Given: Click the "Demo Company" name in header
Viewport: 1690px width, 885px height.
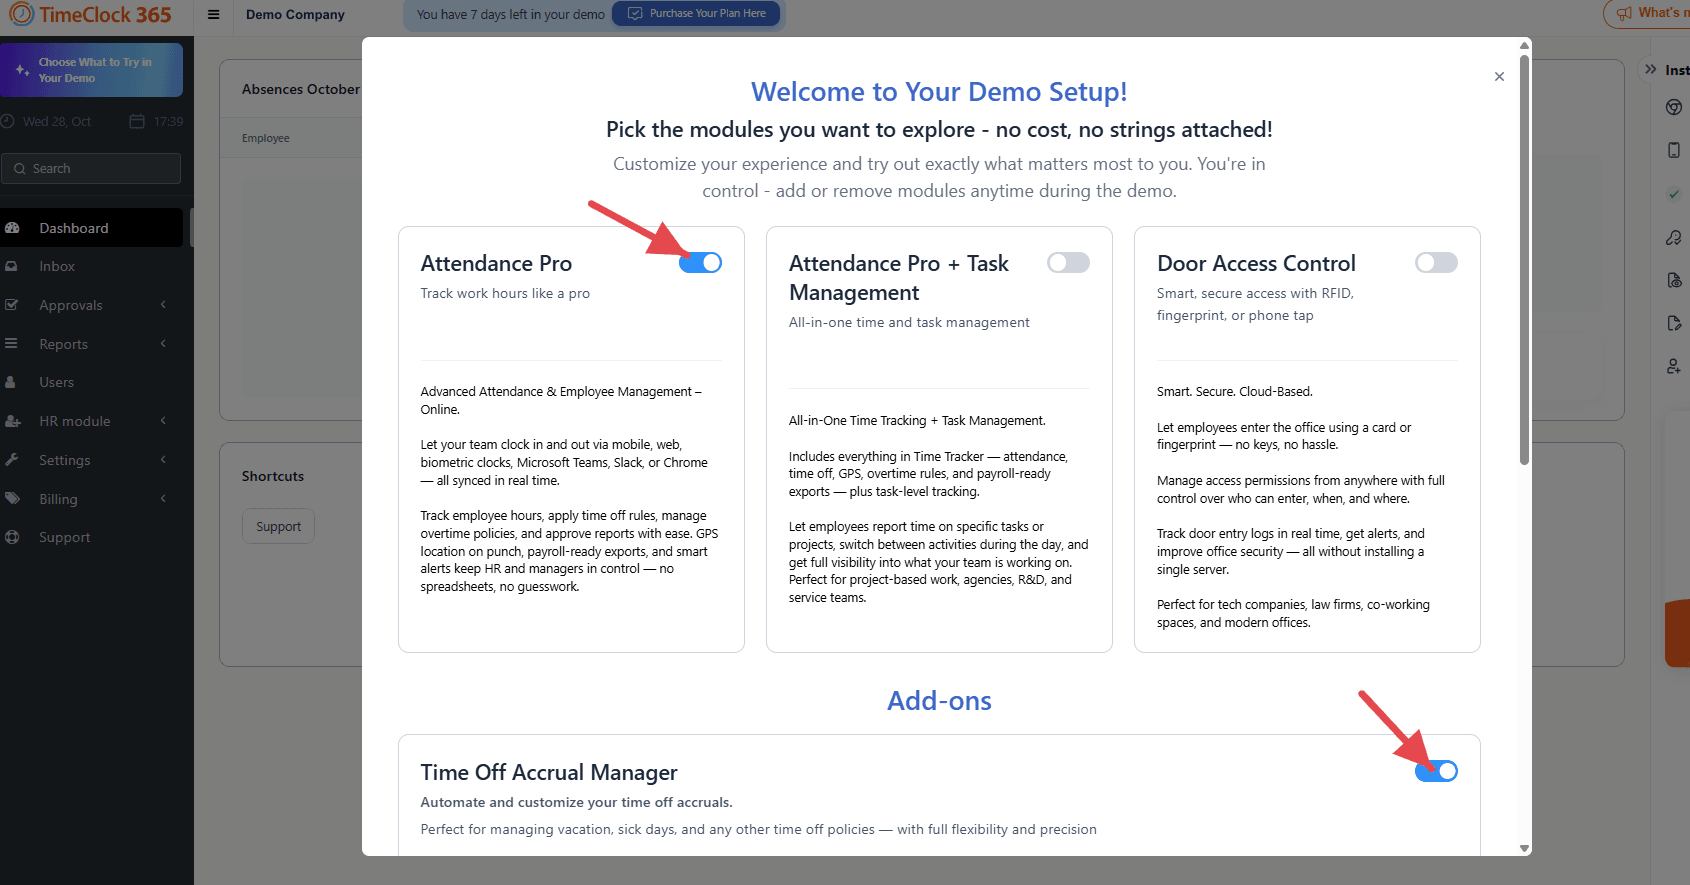Looking at the screenshot, I should pos(295,14).
